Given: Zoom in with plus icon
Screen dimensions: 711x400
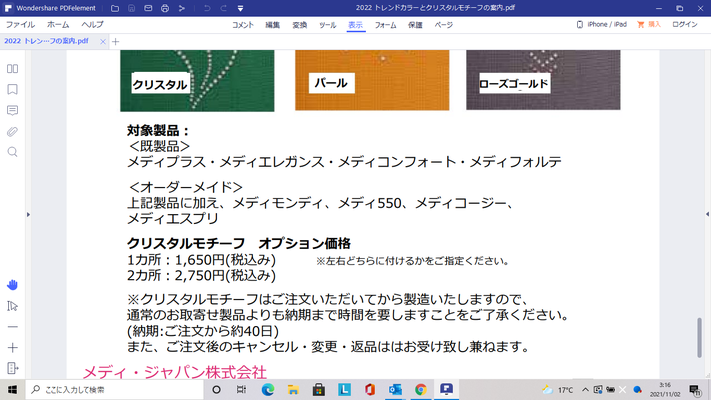Looking at the screenshot, I should click(x=13, y=348).
